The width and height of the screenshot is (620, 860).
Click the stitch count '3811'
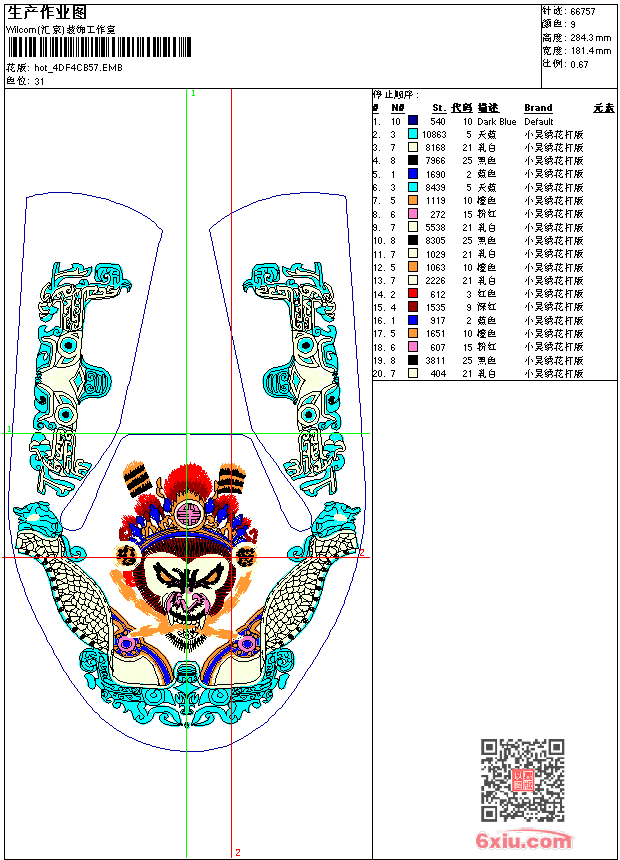435,361
